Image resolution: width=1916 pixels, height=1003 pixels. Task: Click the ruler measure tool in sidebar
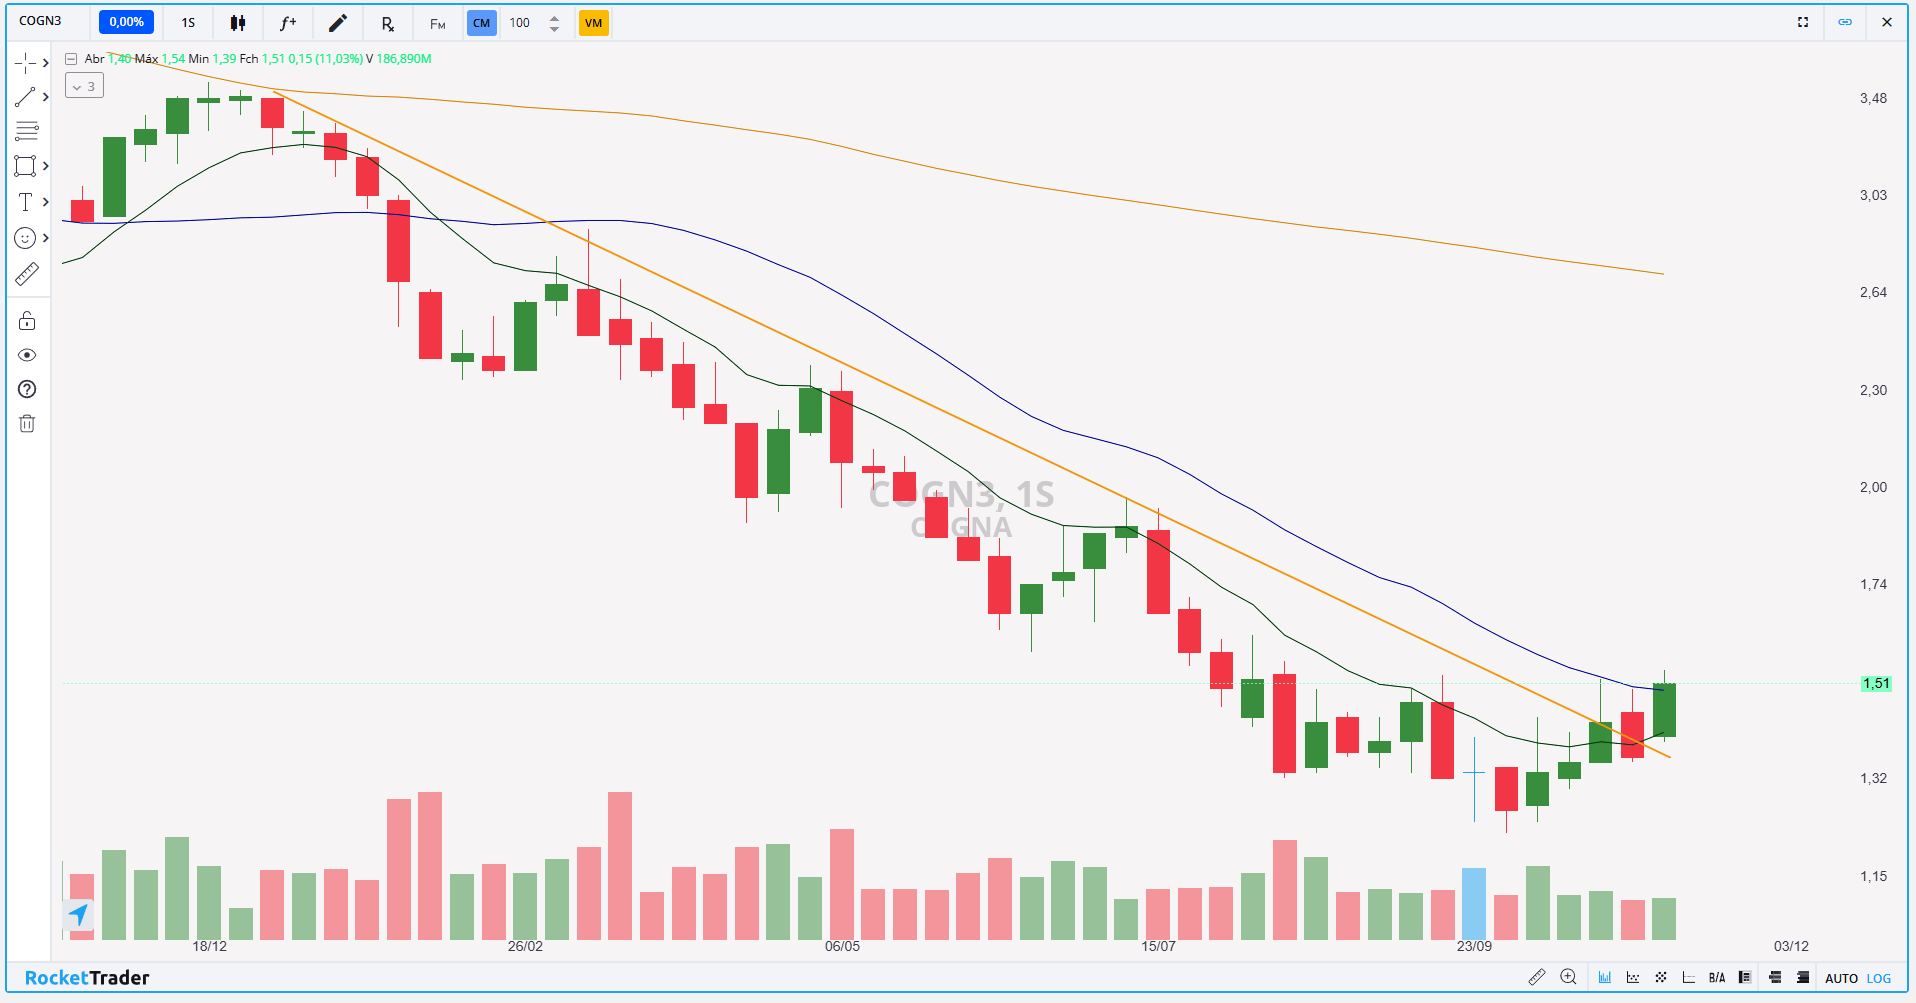pyautogui.click(x=27, y=274)
